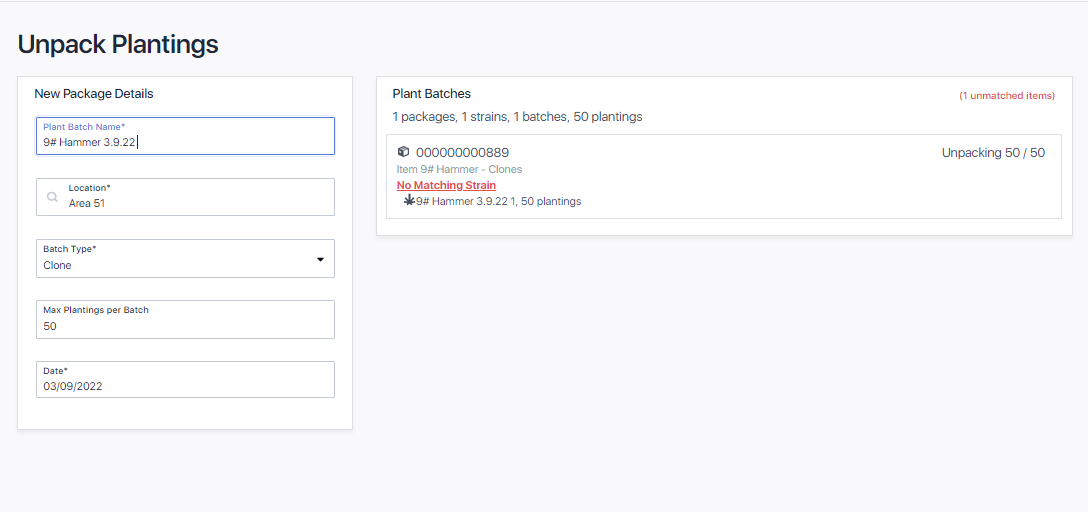Click the package box icon beside 000000000889
The width and height of the screenshot is (1088, 512).
[x=403, y=152]
